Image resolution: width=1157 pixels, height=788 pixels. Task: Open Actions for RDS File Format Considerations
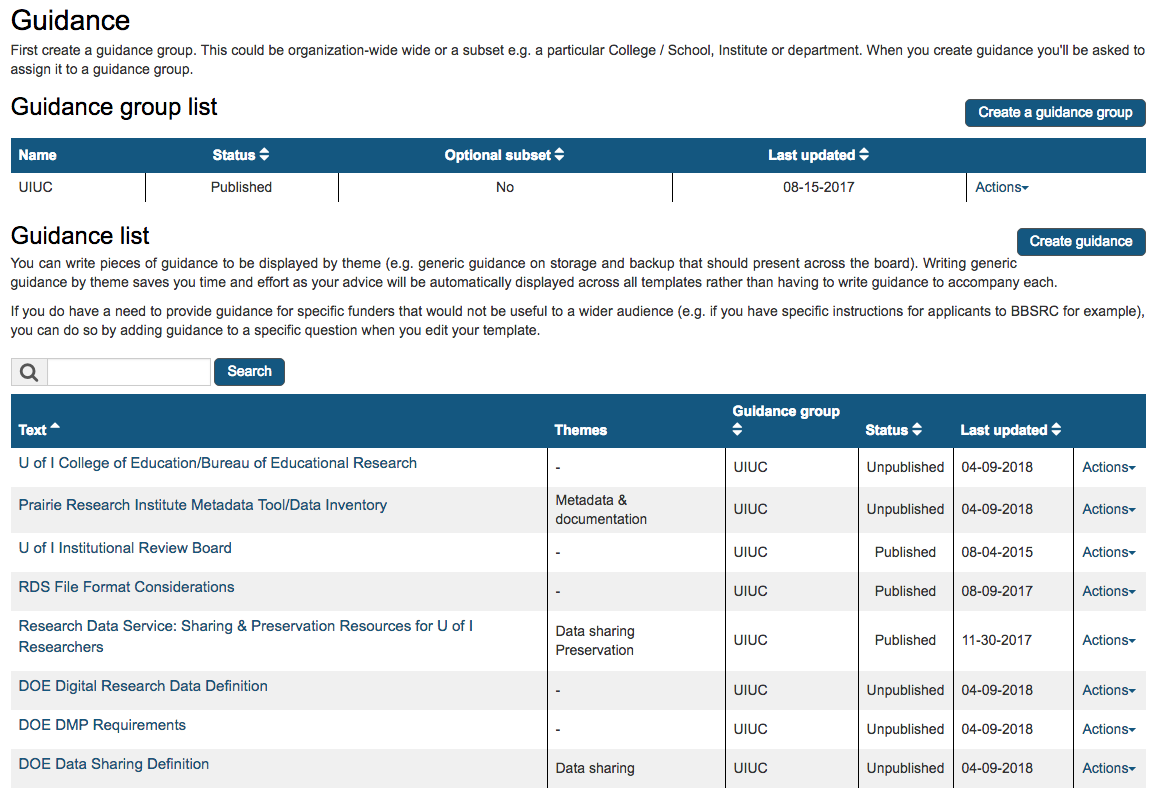[1107, 590]
